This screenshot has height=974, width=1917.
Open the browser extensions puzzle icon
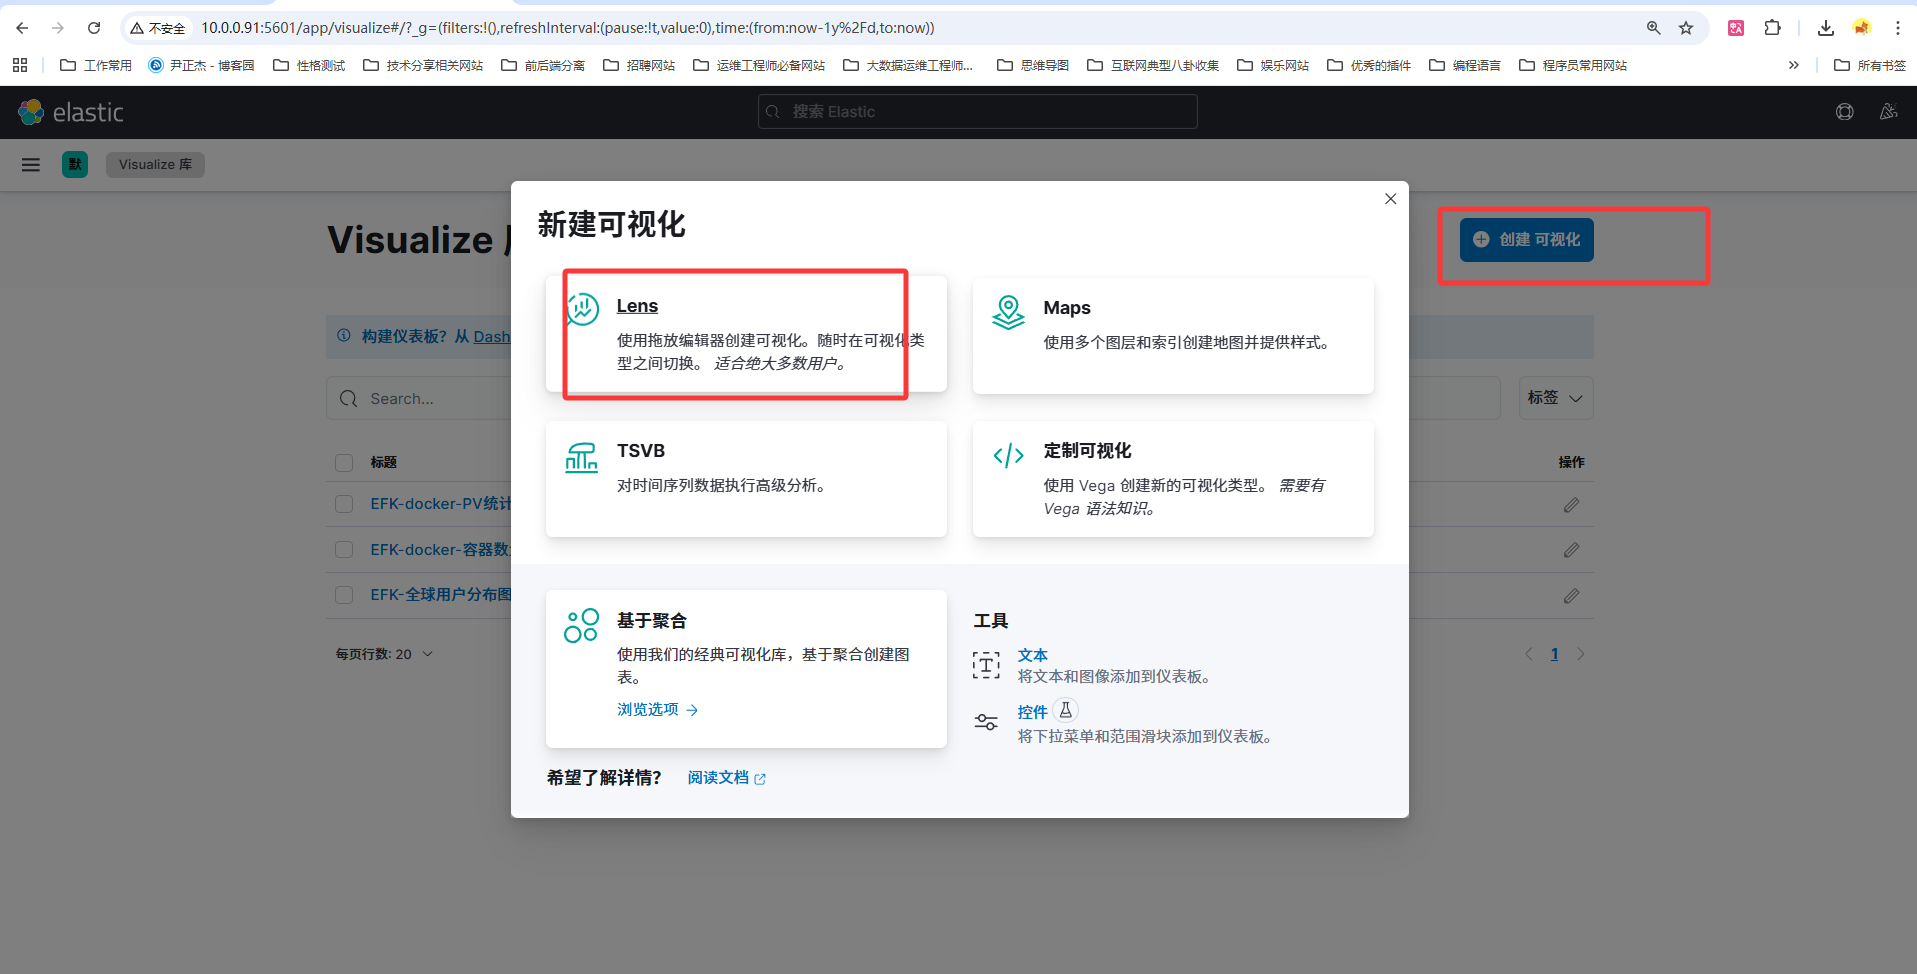[x=1773, y=28]
